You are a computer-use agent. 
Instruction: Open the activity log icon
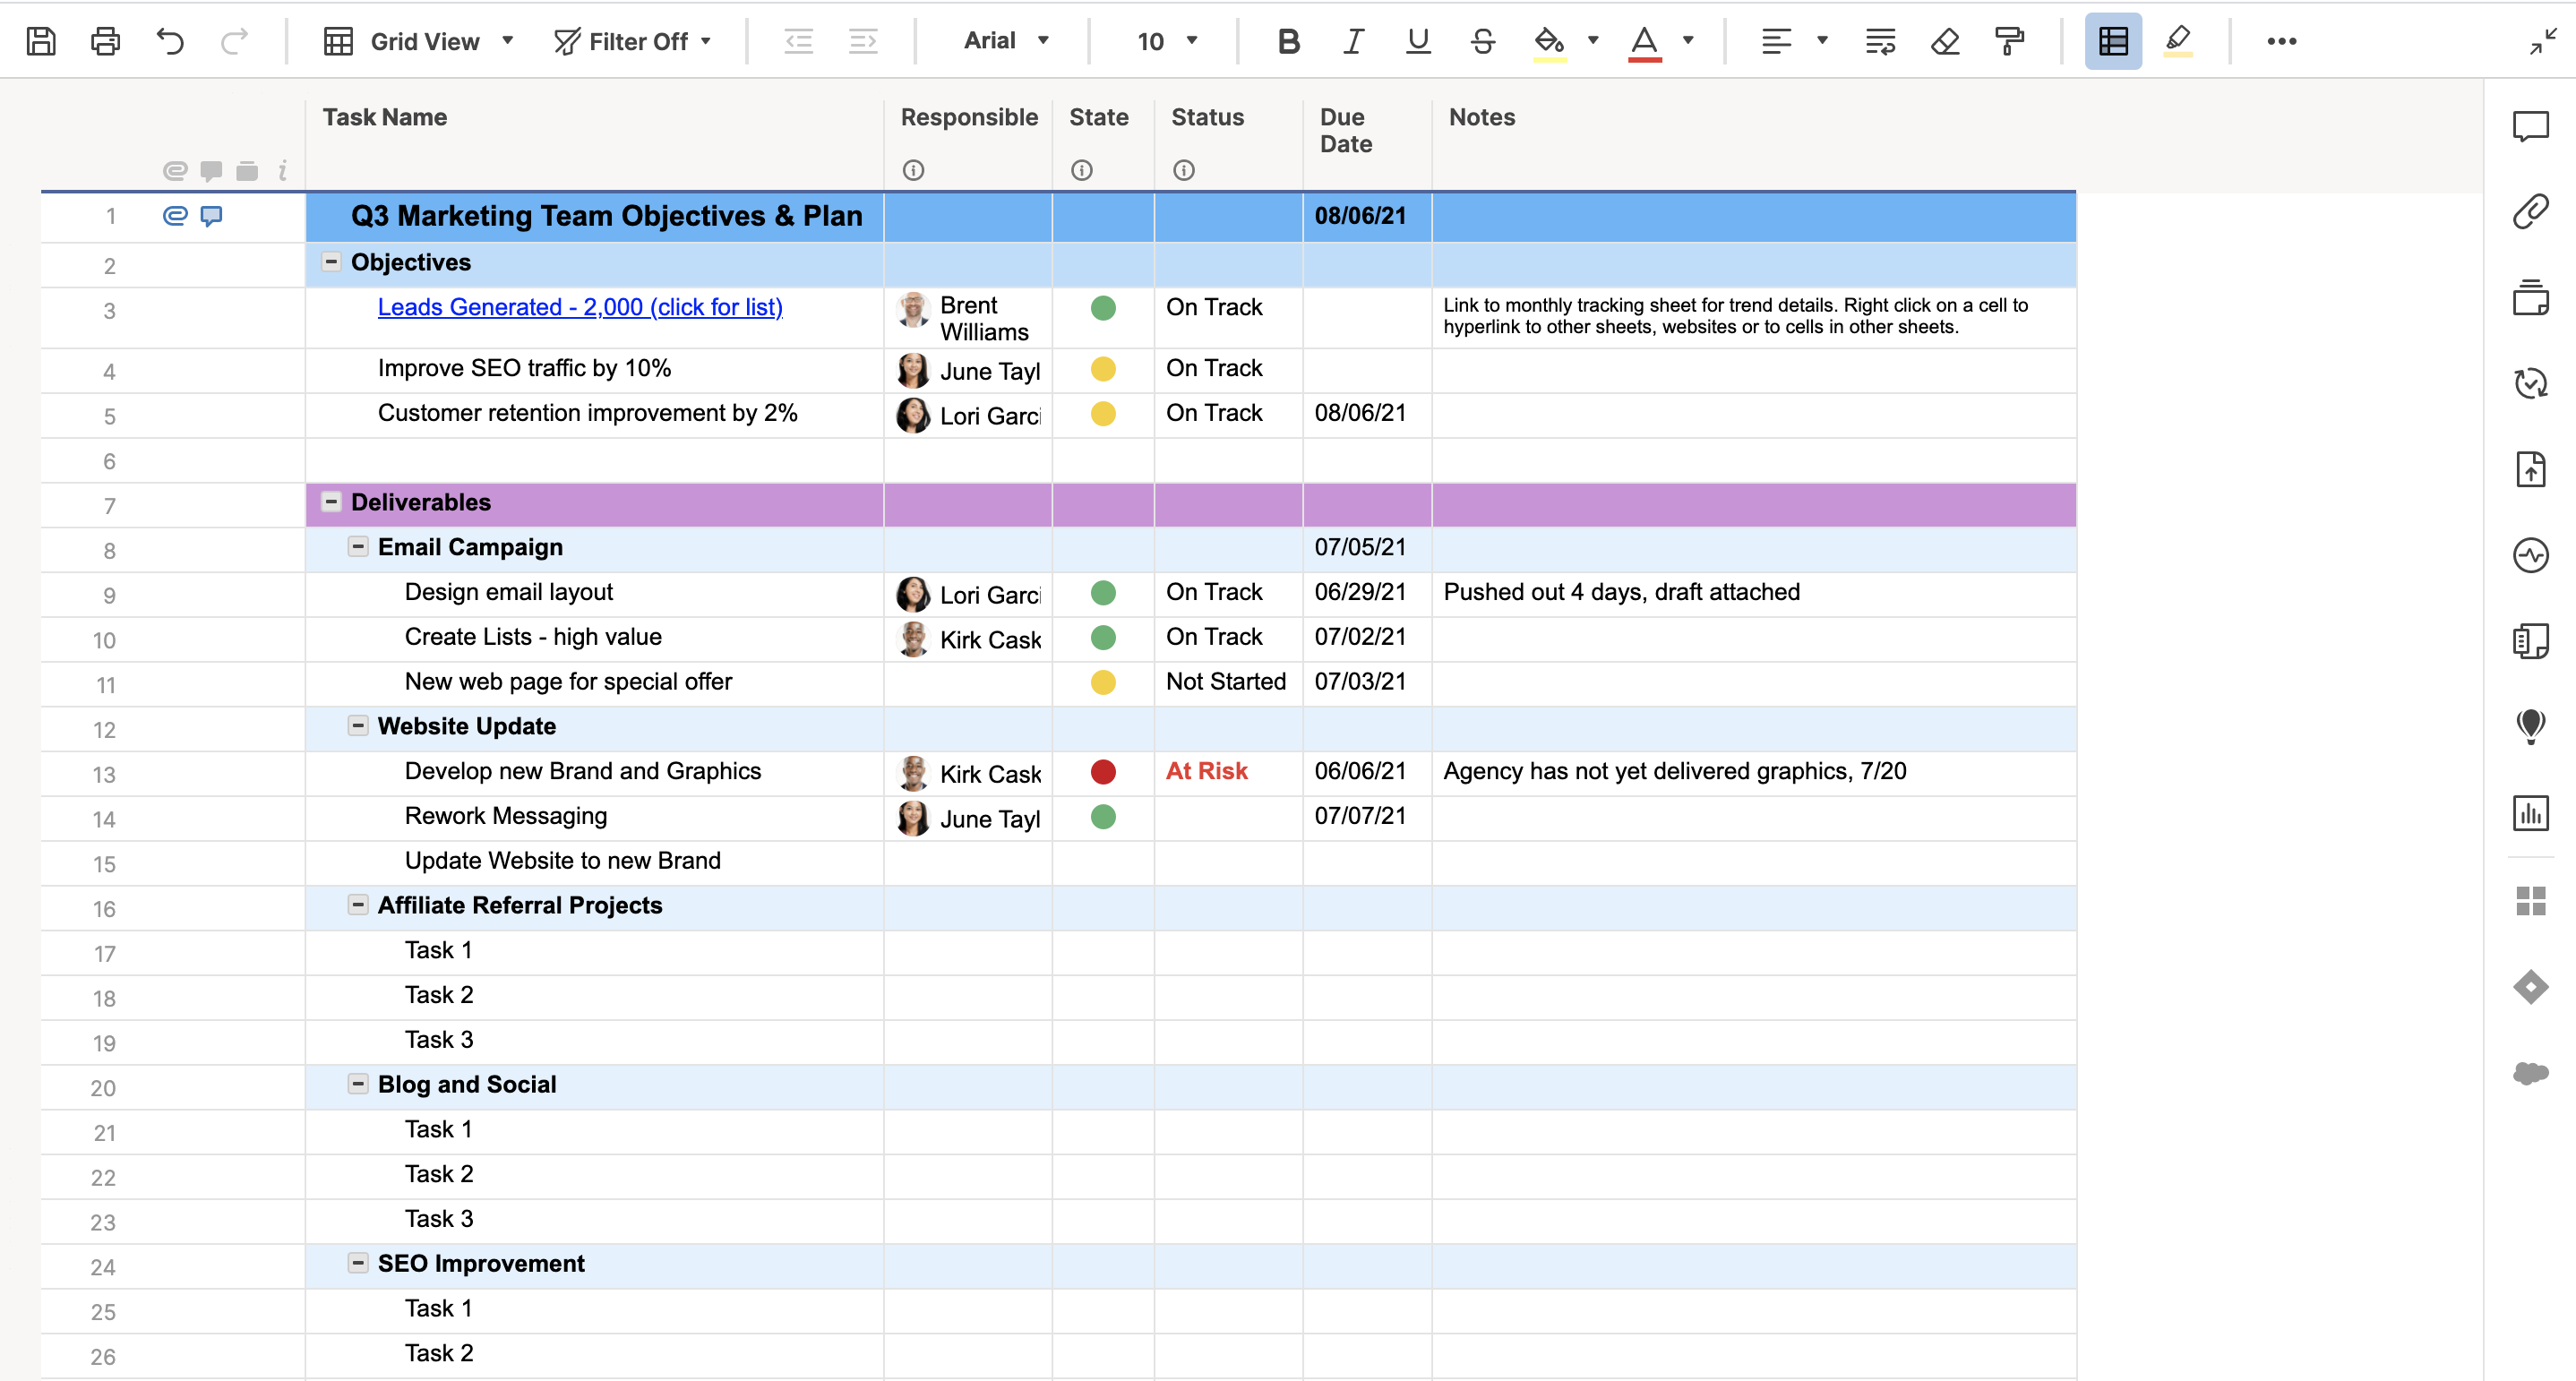[2530, 555]
